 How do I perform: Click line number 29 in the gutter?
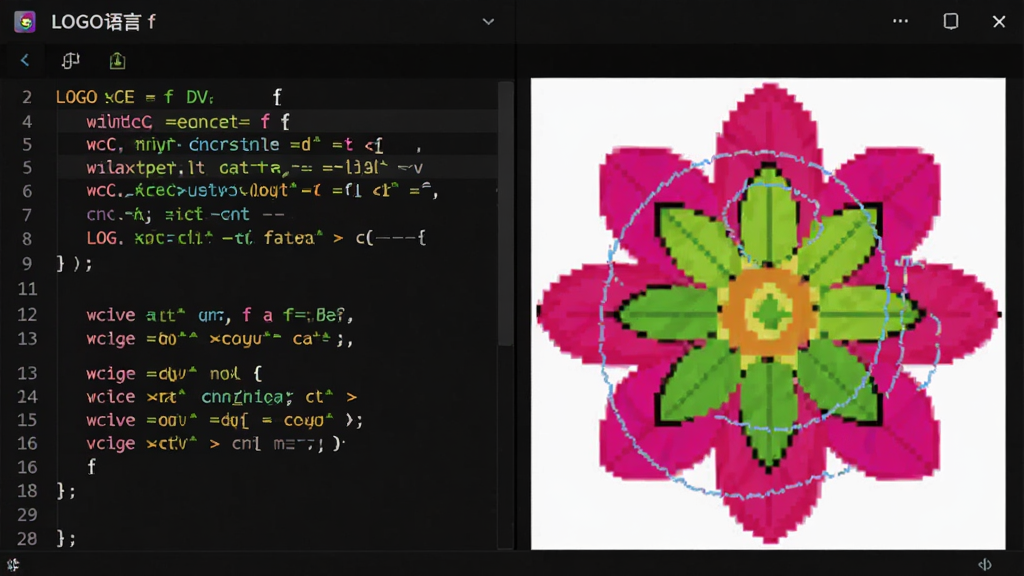[27, 515]
